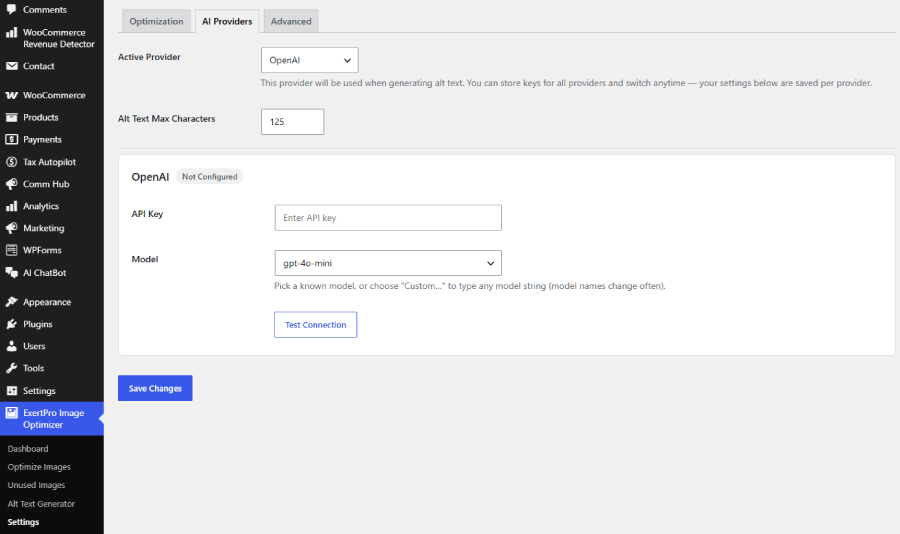This screenshot has height=534, width=900.
Task: Open the Users menu link
Action: click(34, 346)
